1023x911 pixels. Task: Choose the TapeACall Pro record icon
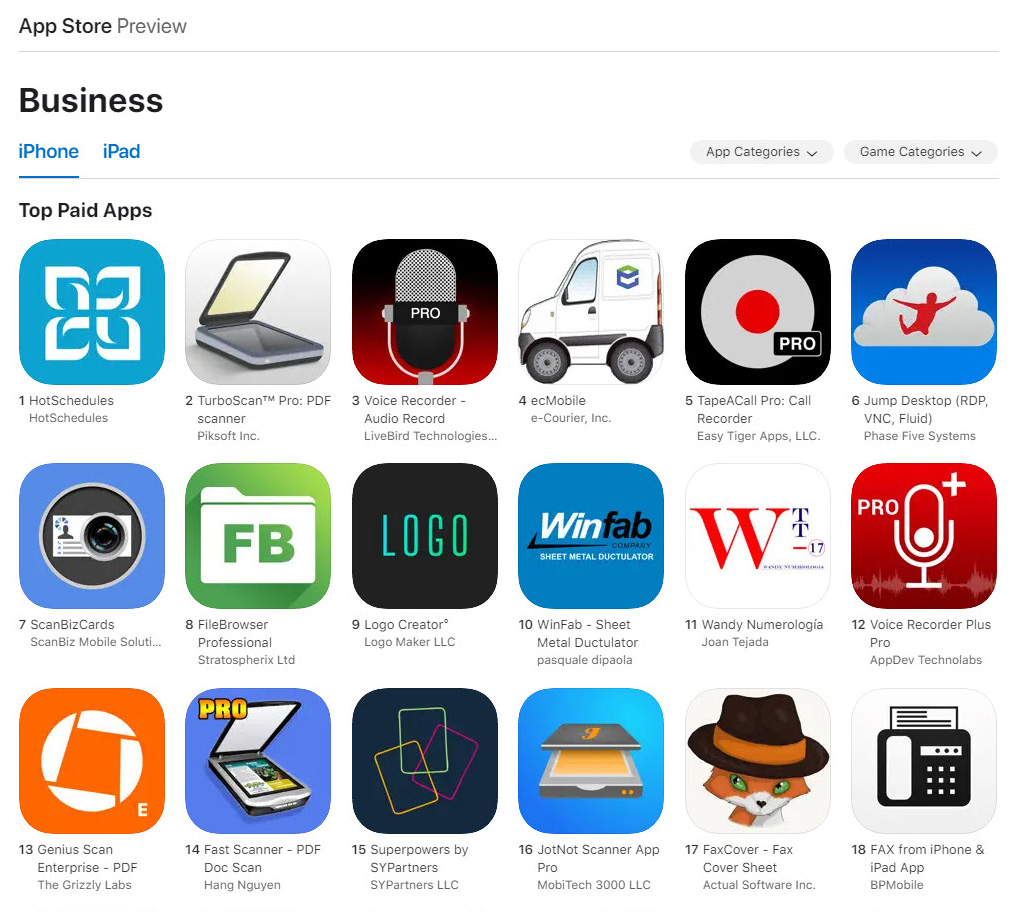pyautogui.click(x=757, y=312)
